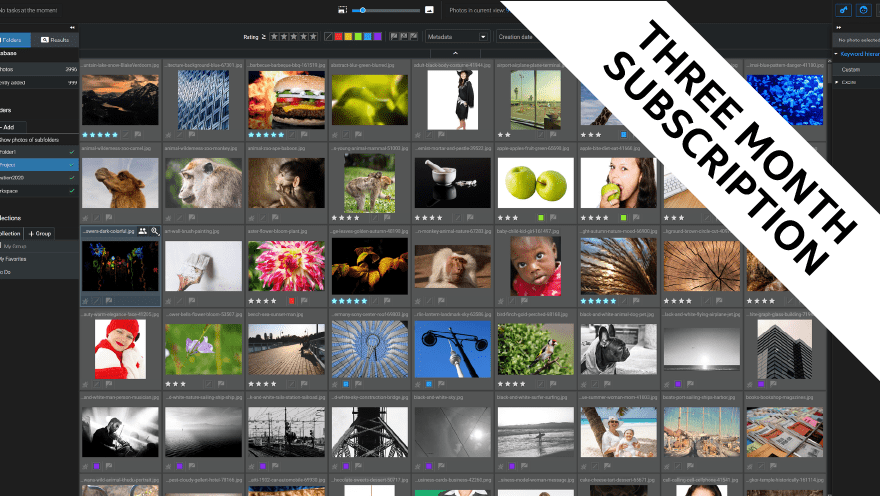This screenshot has height=496, width=880.
Task: Open the To Do collection
Action: [x=39, y=272]
